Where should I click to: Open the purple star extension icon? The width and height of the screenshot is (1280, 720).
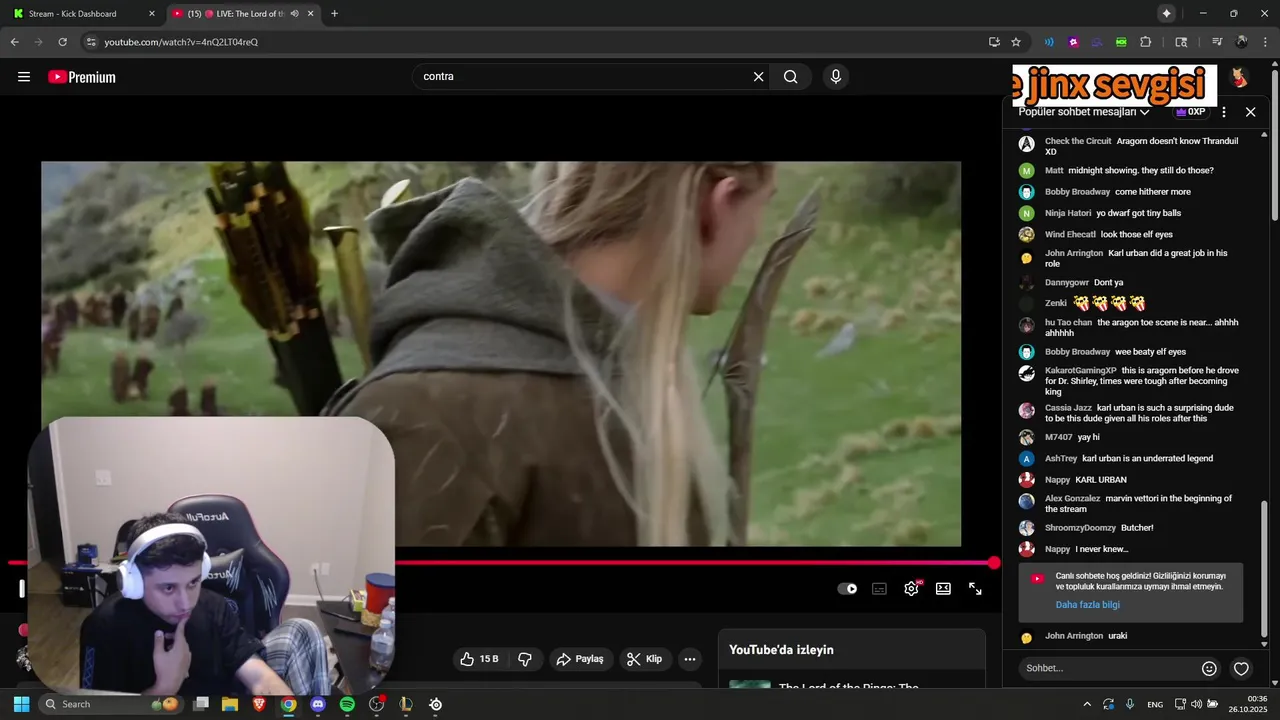point(1073,42)
